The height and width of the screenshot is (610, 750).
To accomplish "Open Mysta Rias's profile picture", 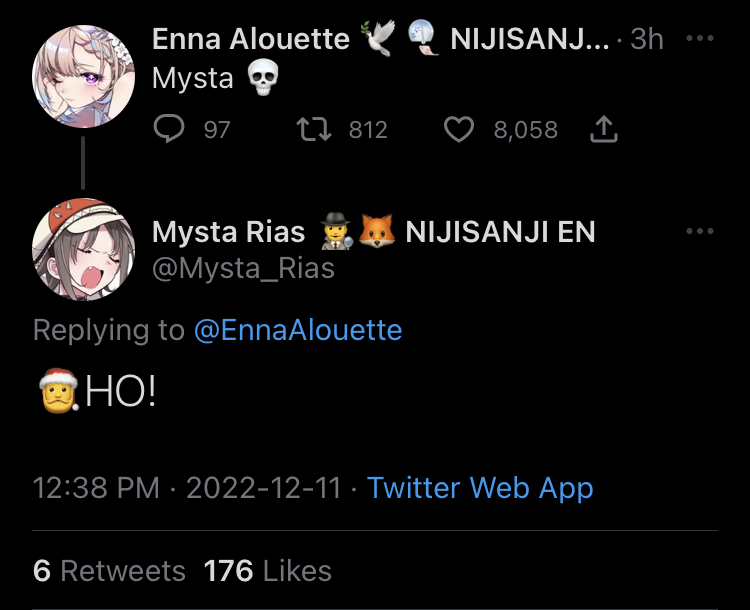I will tap(83, 249).
